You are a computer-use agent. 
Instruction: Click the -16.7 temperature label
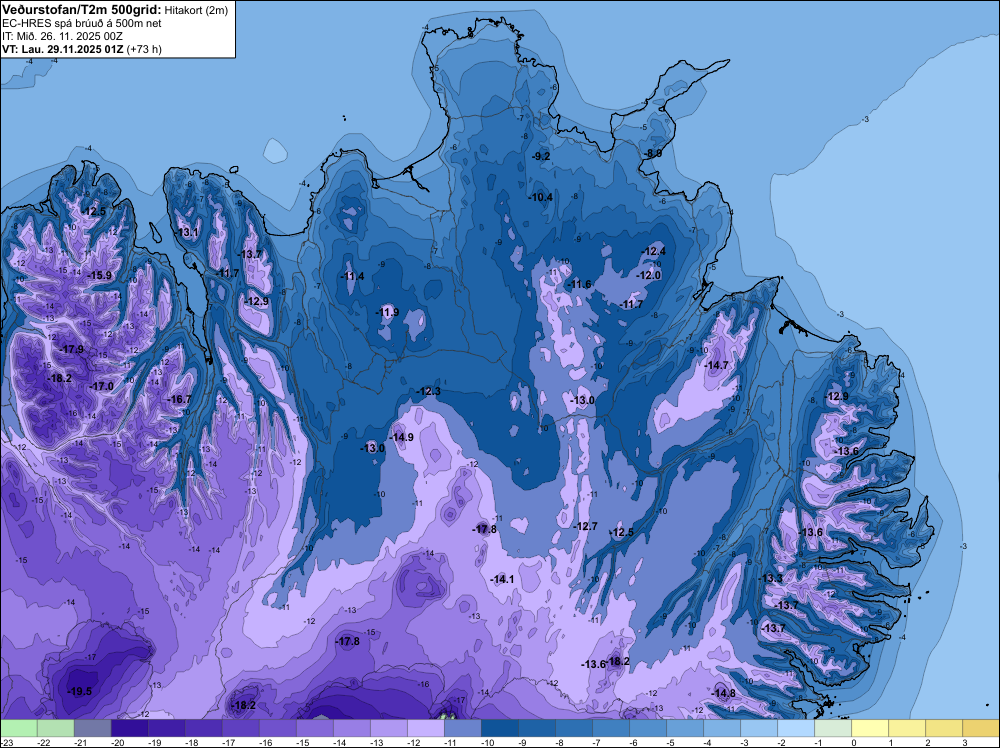click(179, 399)
